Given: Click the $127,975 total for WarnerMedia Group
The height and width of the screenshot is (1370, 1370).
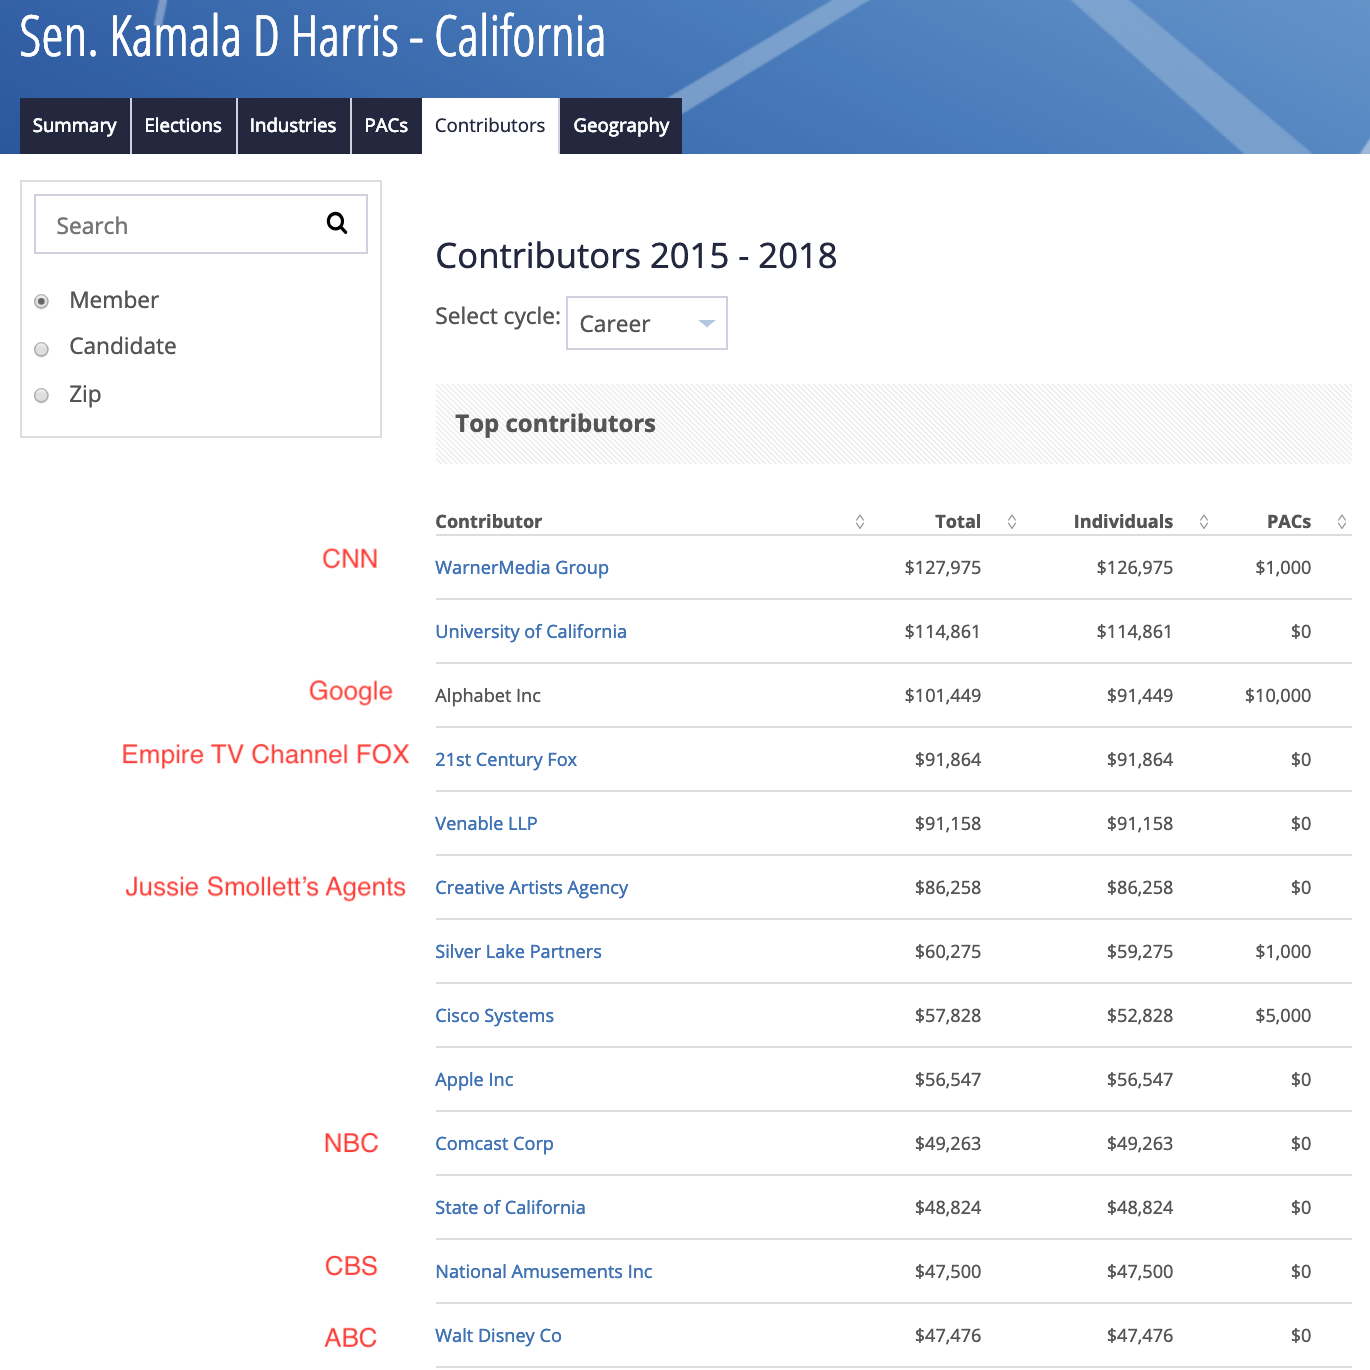Looking at the screenshot, I should pyautogui.click(x=943, y=568).
